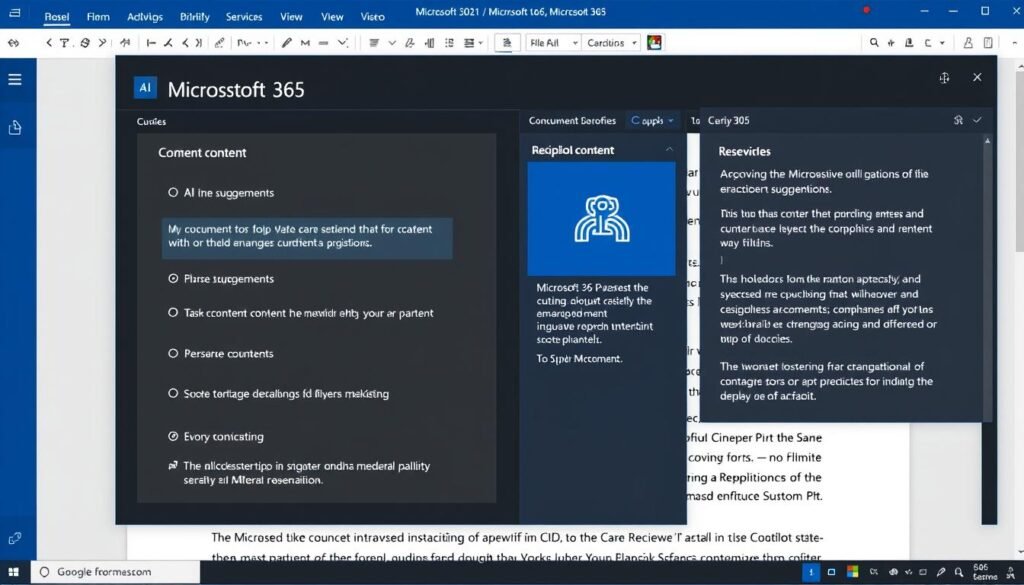
Task: Click the colorful picture icon after Carditins dropdown
Action: [654, 43]
